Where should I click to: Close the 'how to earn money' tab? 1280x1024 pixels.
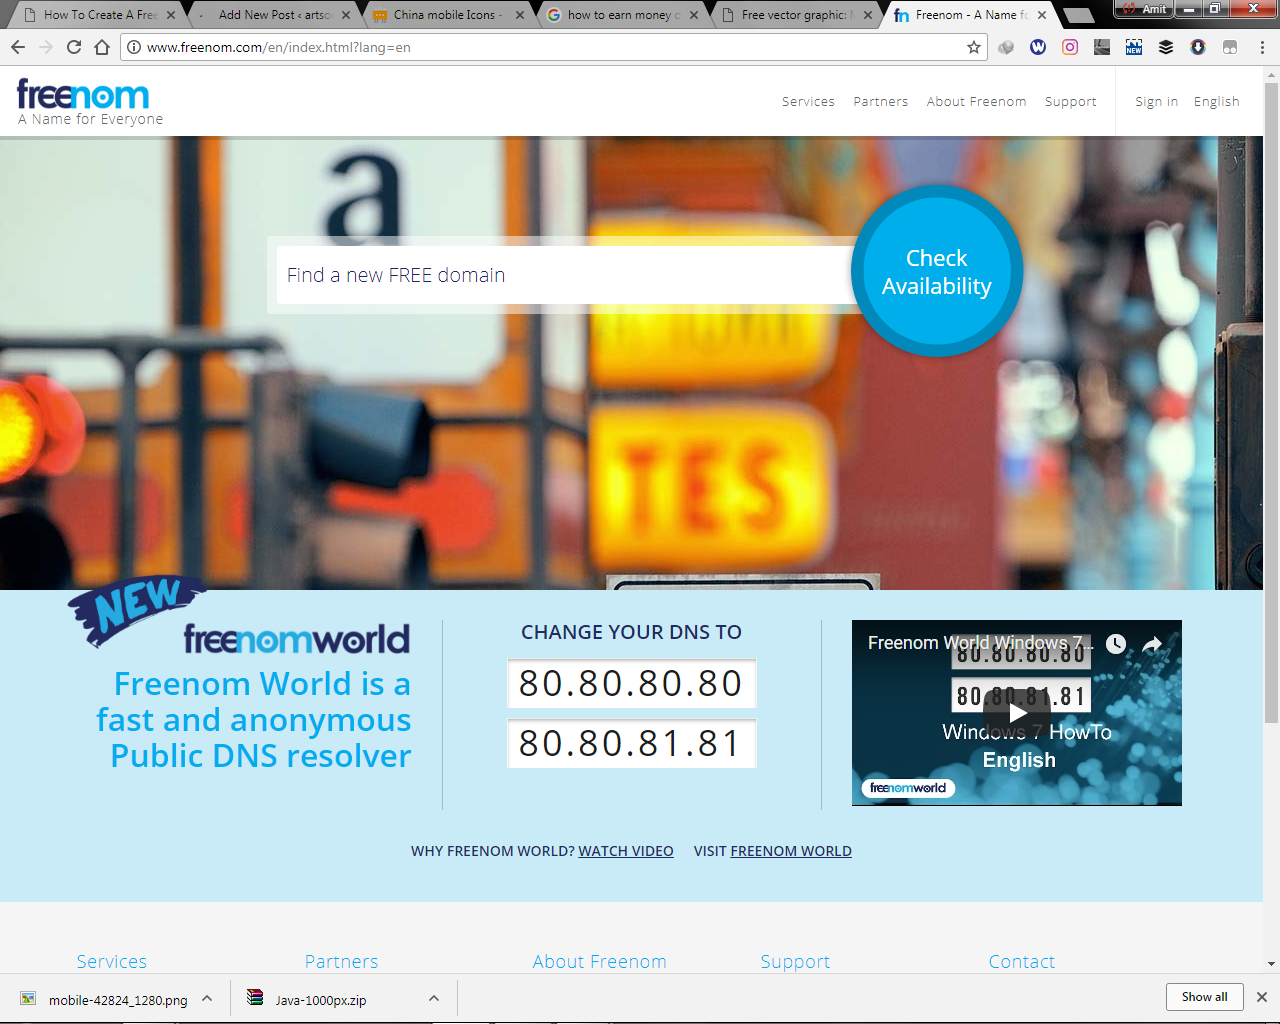point(694,15)
